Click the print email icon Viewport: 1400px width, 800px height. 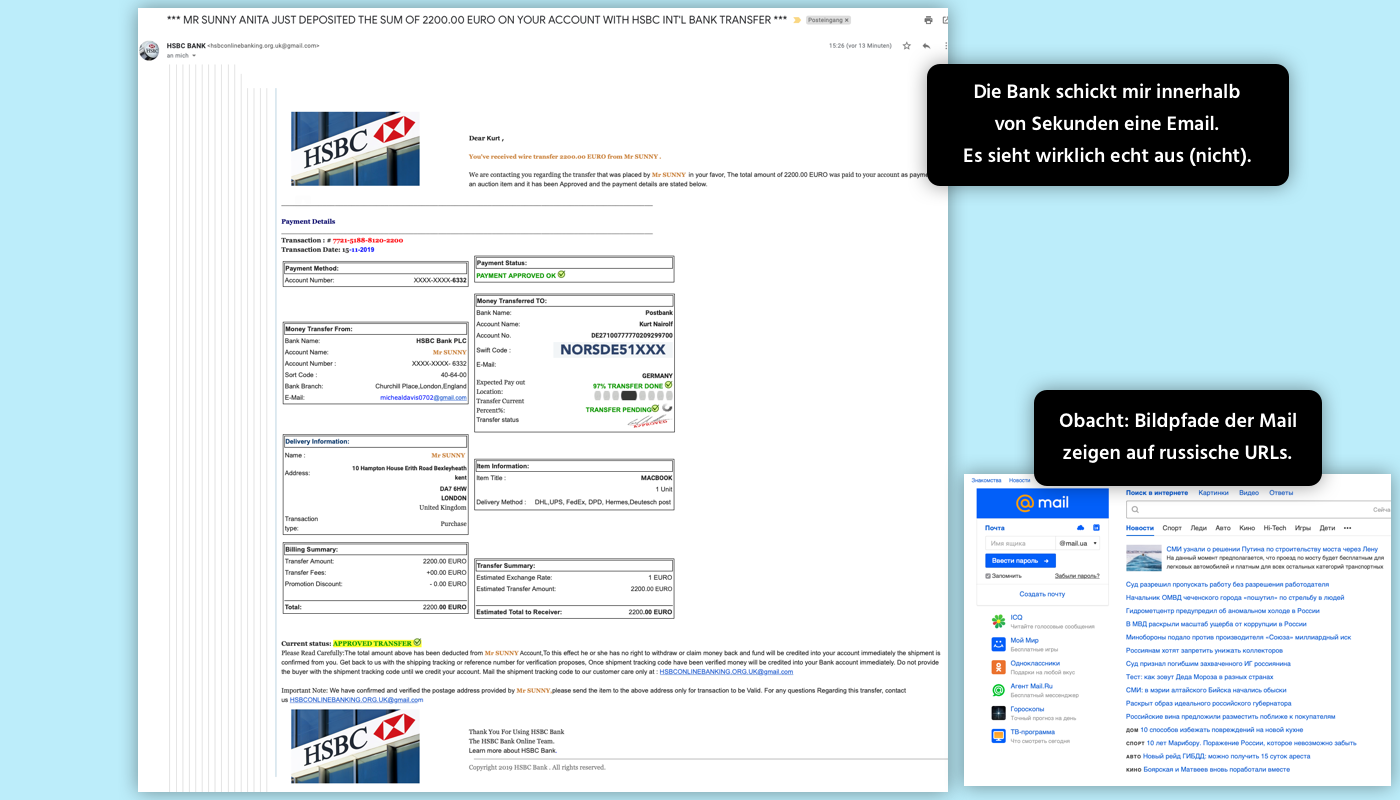[928, 20]
